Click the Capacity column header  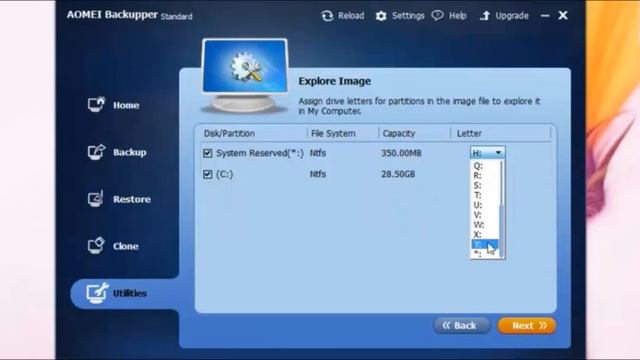pos(399,133)
